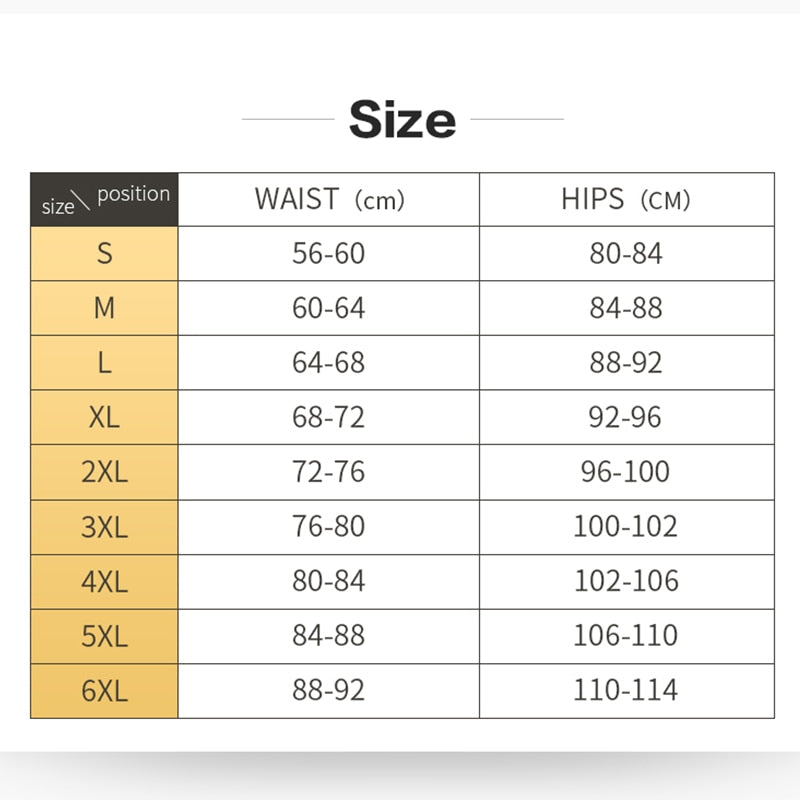Pick the 5XL size row label
This screenshot has width=800, height=800.
coord(104,635)
